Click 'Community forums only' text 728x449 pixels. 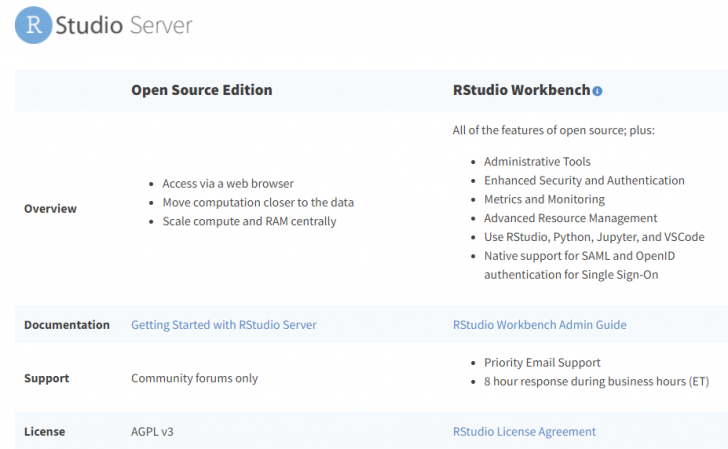click(x=195, y=378)
